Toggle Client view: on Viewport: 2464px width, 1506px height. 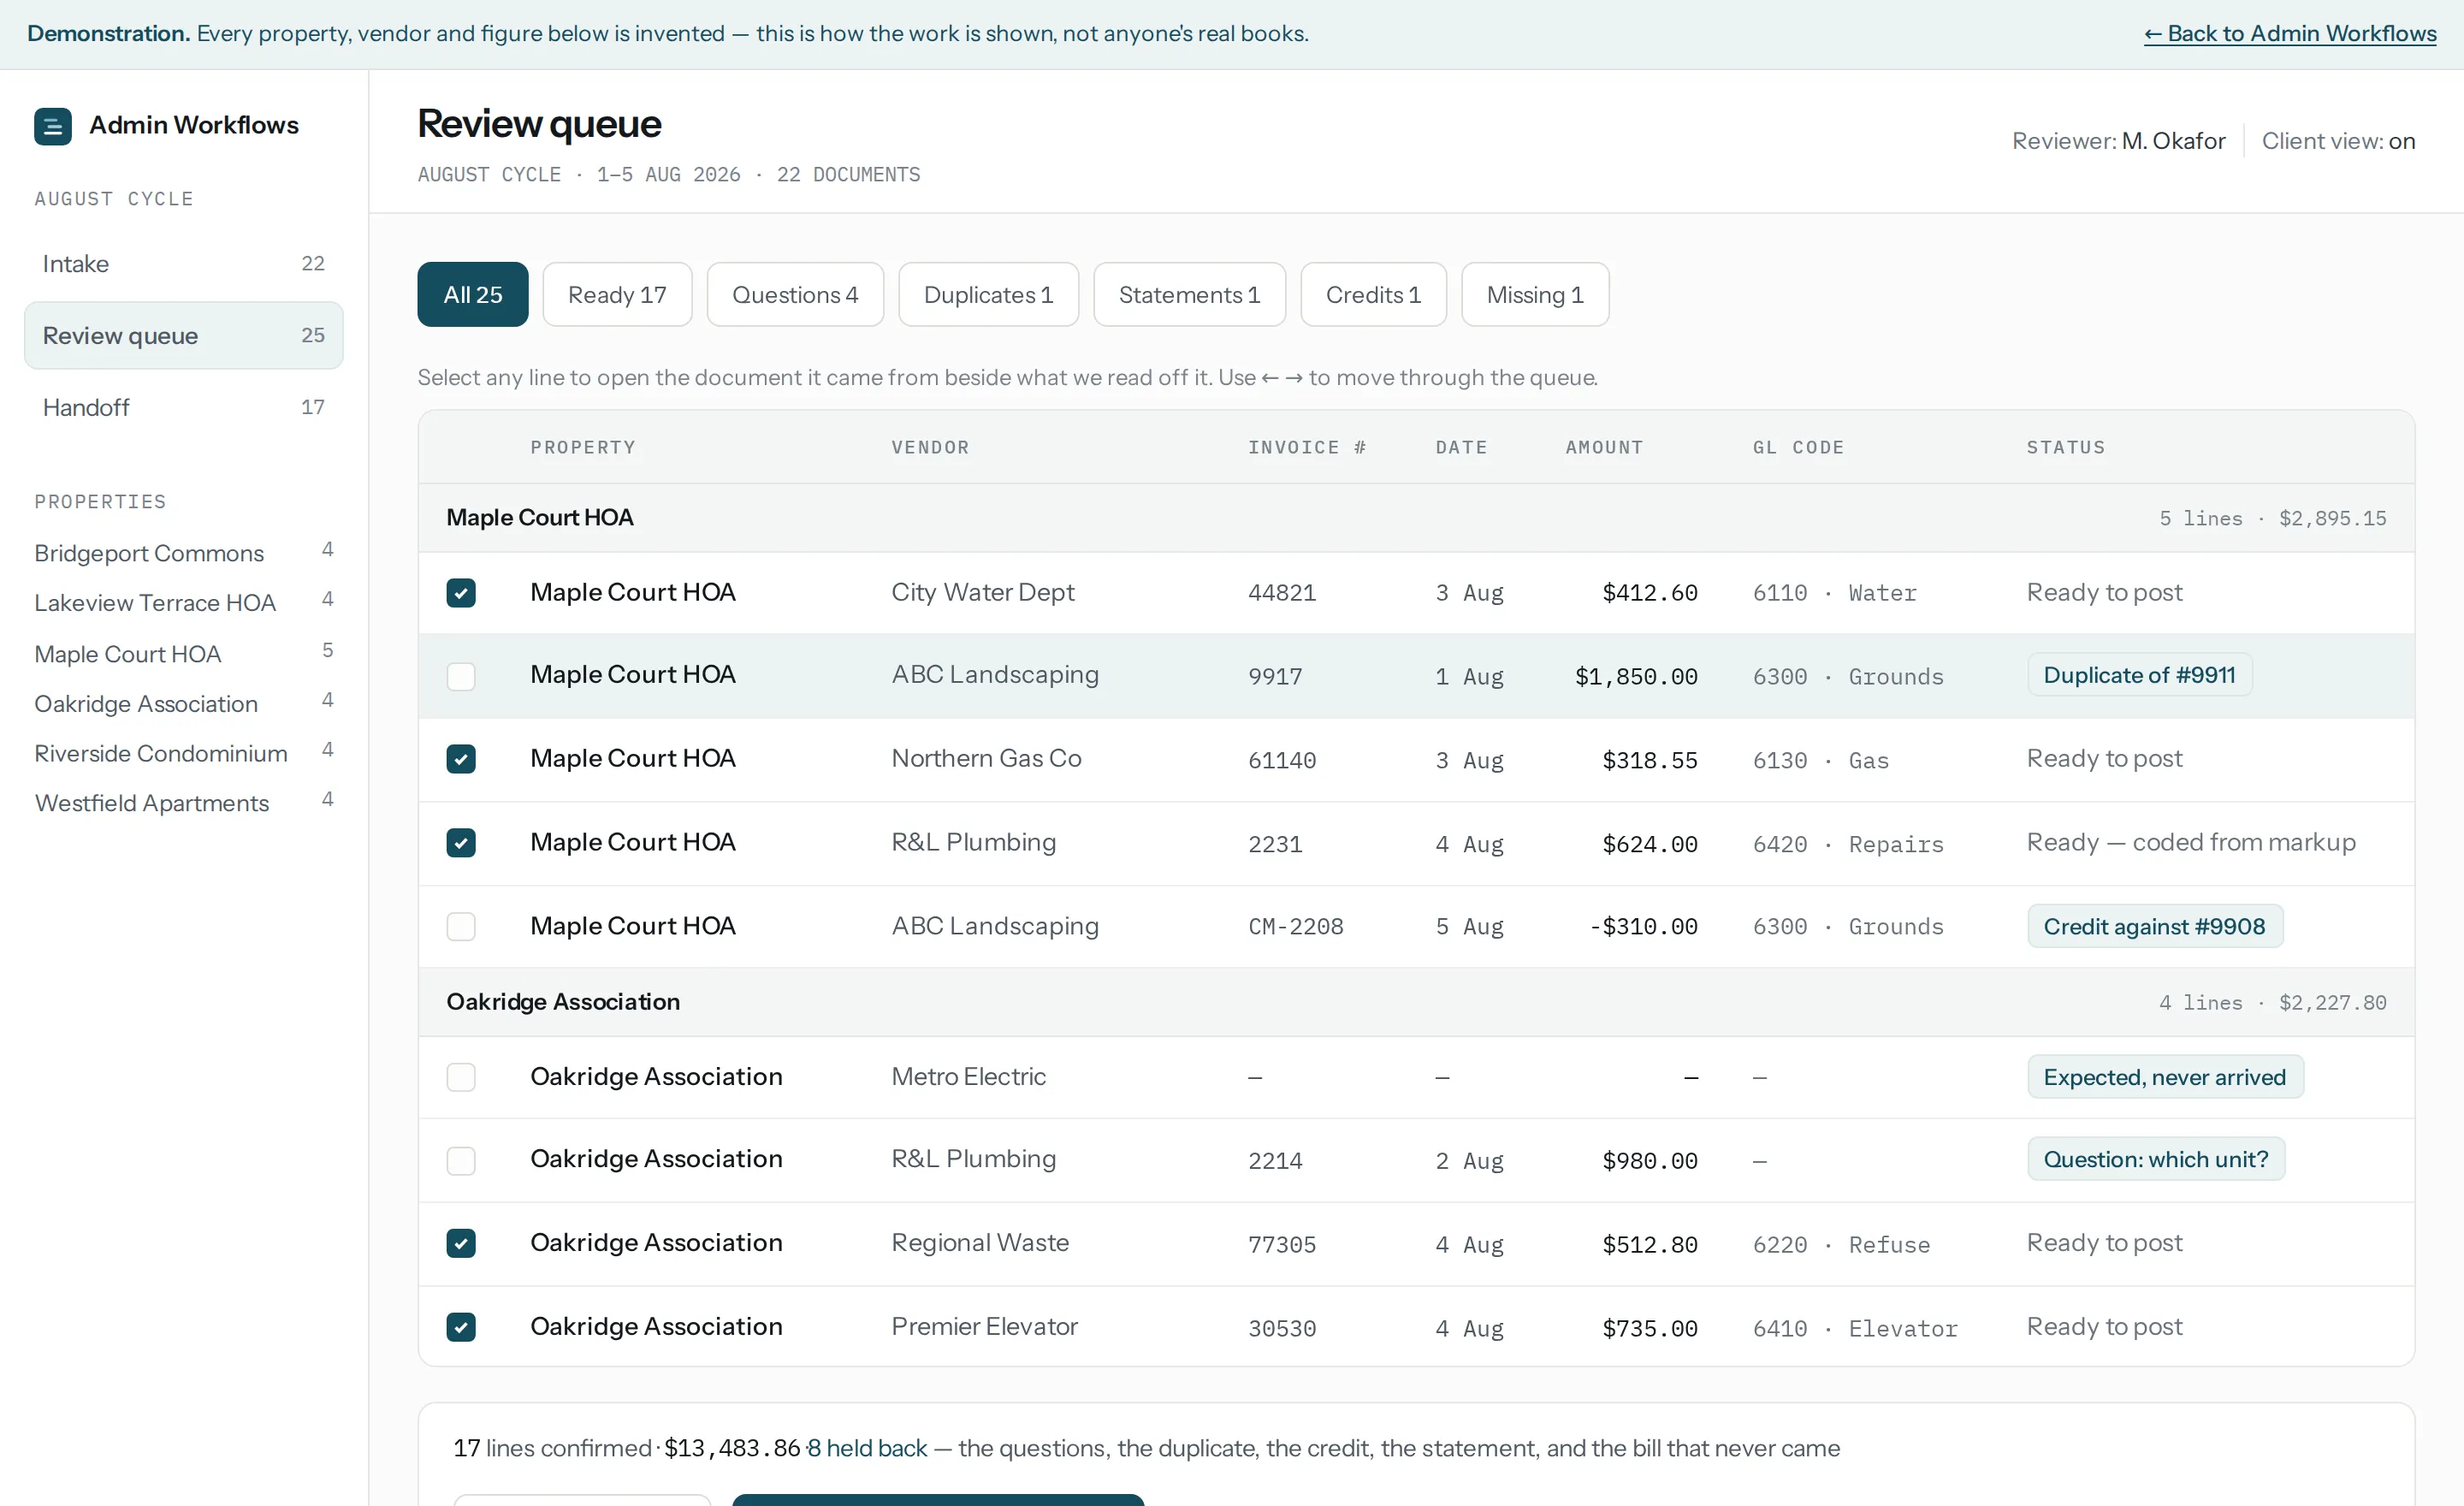click(x=2338, y=142)
